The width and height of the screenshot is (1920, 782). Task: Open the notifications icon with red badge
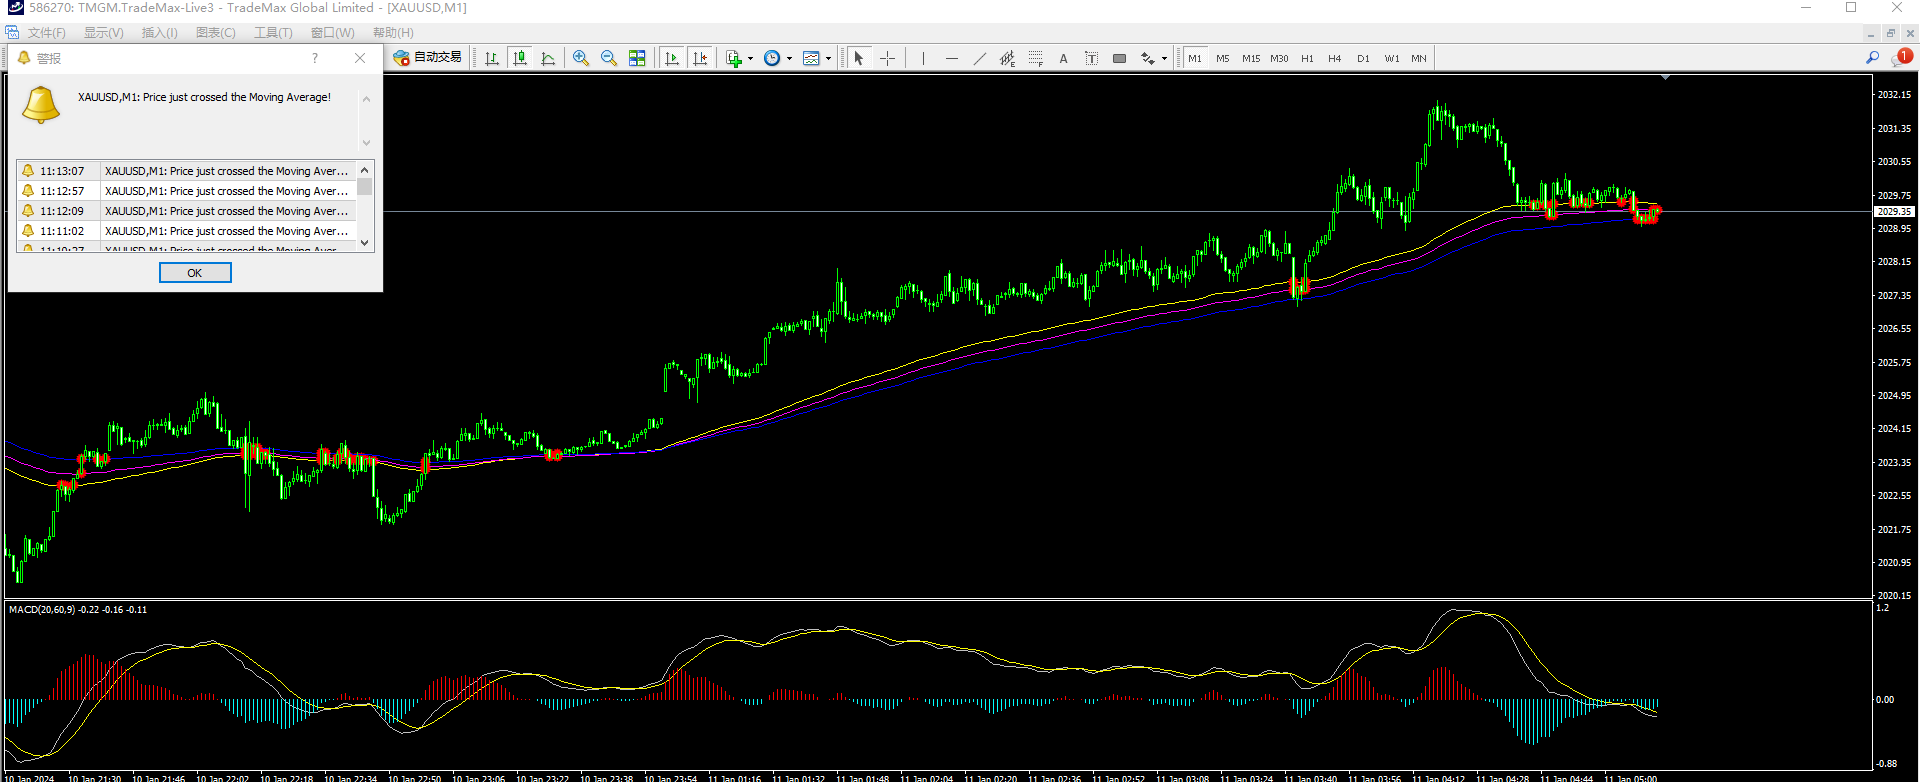[x=1901, y=58]
